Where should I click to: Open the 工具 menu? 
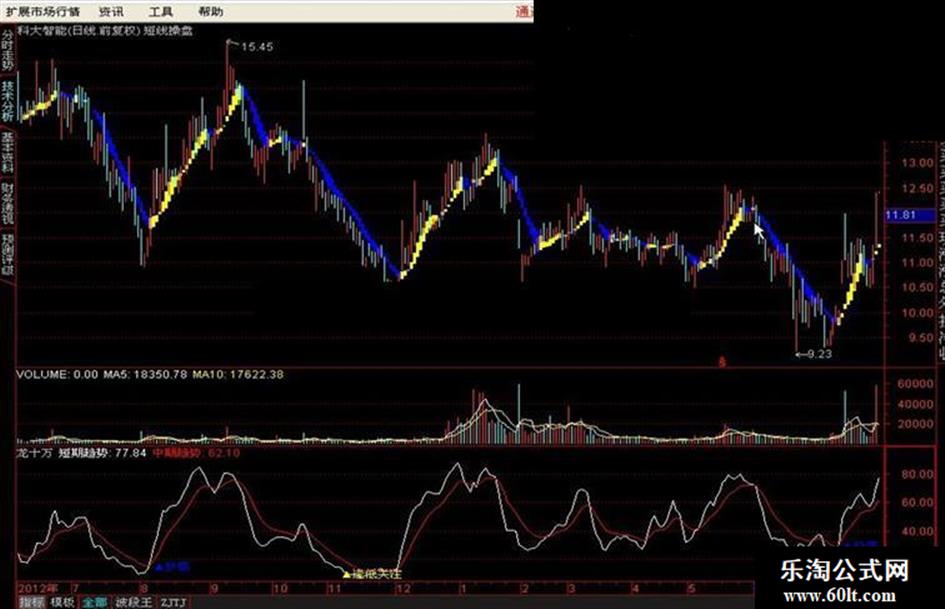tap(160, 11)
